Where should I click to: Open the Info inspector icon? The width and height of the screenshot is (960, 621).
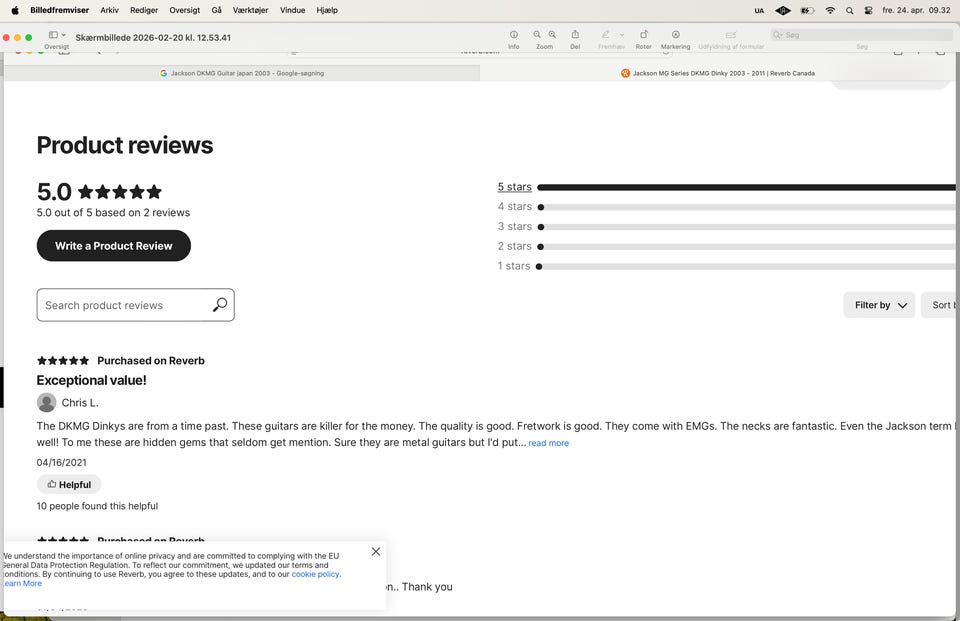tap(514, 35)
